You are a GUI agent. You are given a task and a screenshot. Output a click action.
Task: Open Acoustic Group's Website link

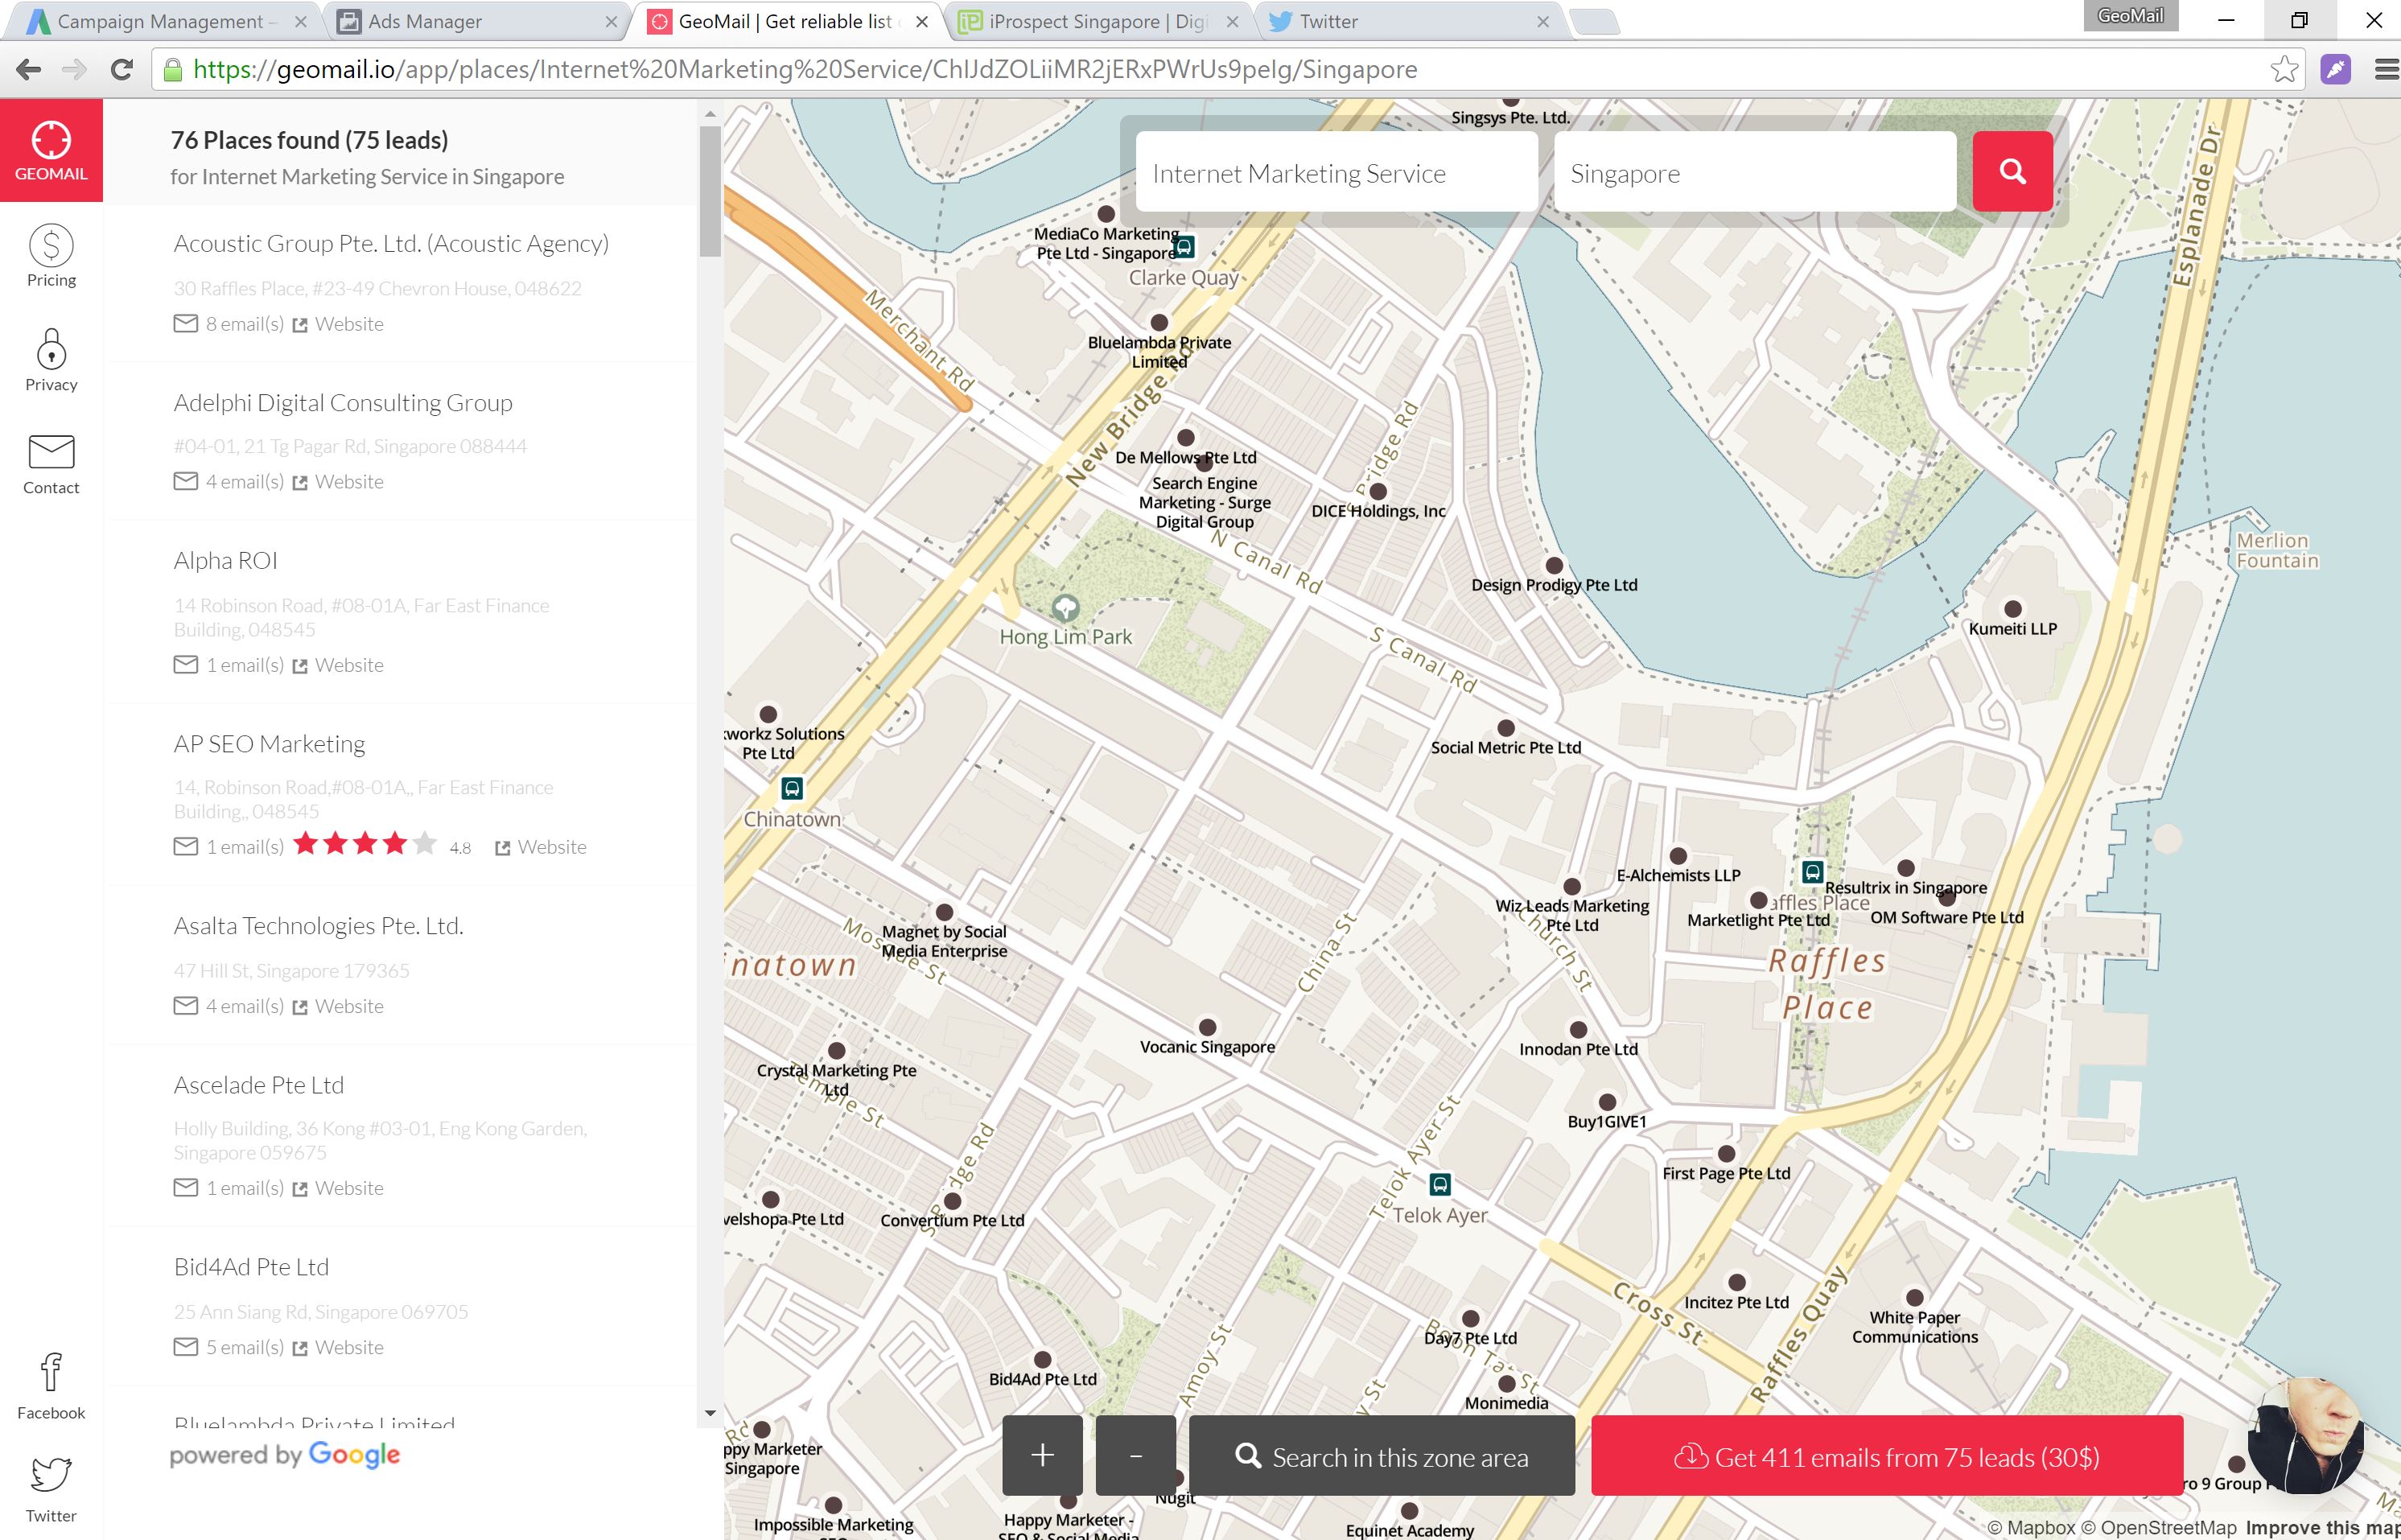click(338, 324)
